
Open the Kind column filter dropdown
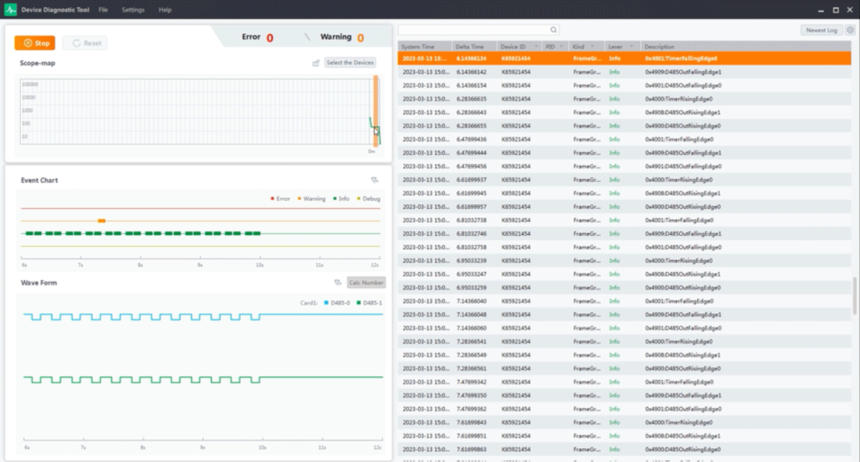coord(592,47)
